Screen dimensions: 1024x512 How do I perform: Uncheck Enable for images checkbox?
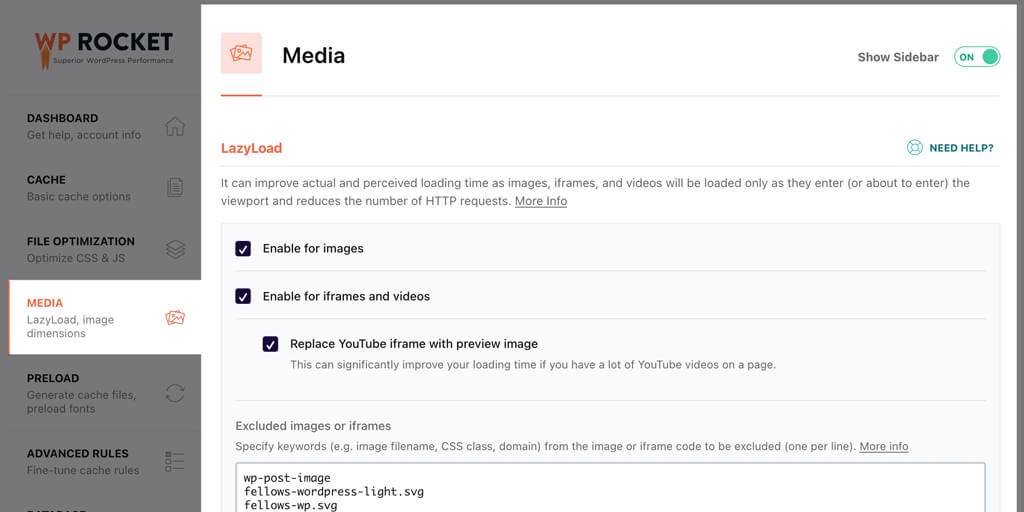[243, 249]
